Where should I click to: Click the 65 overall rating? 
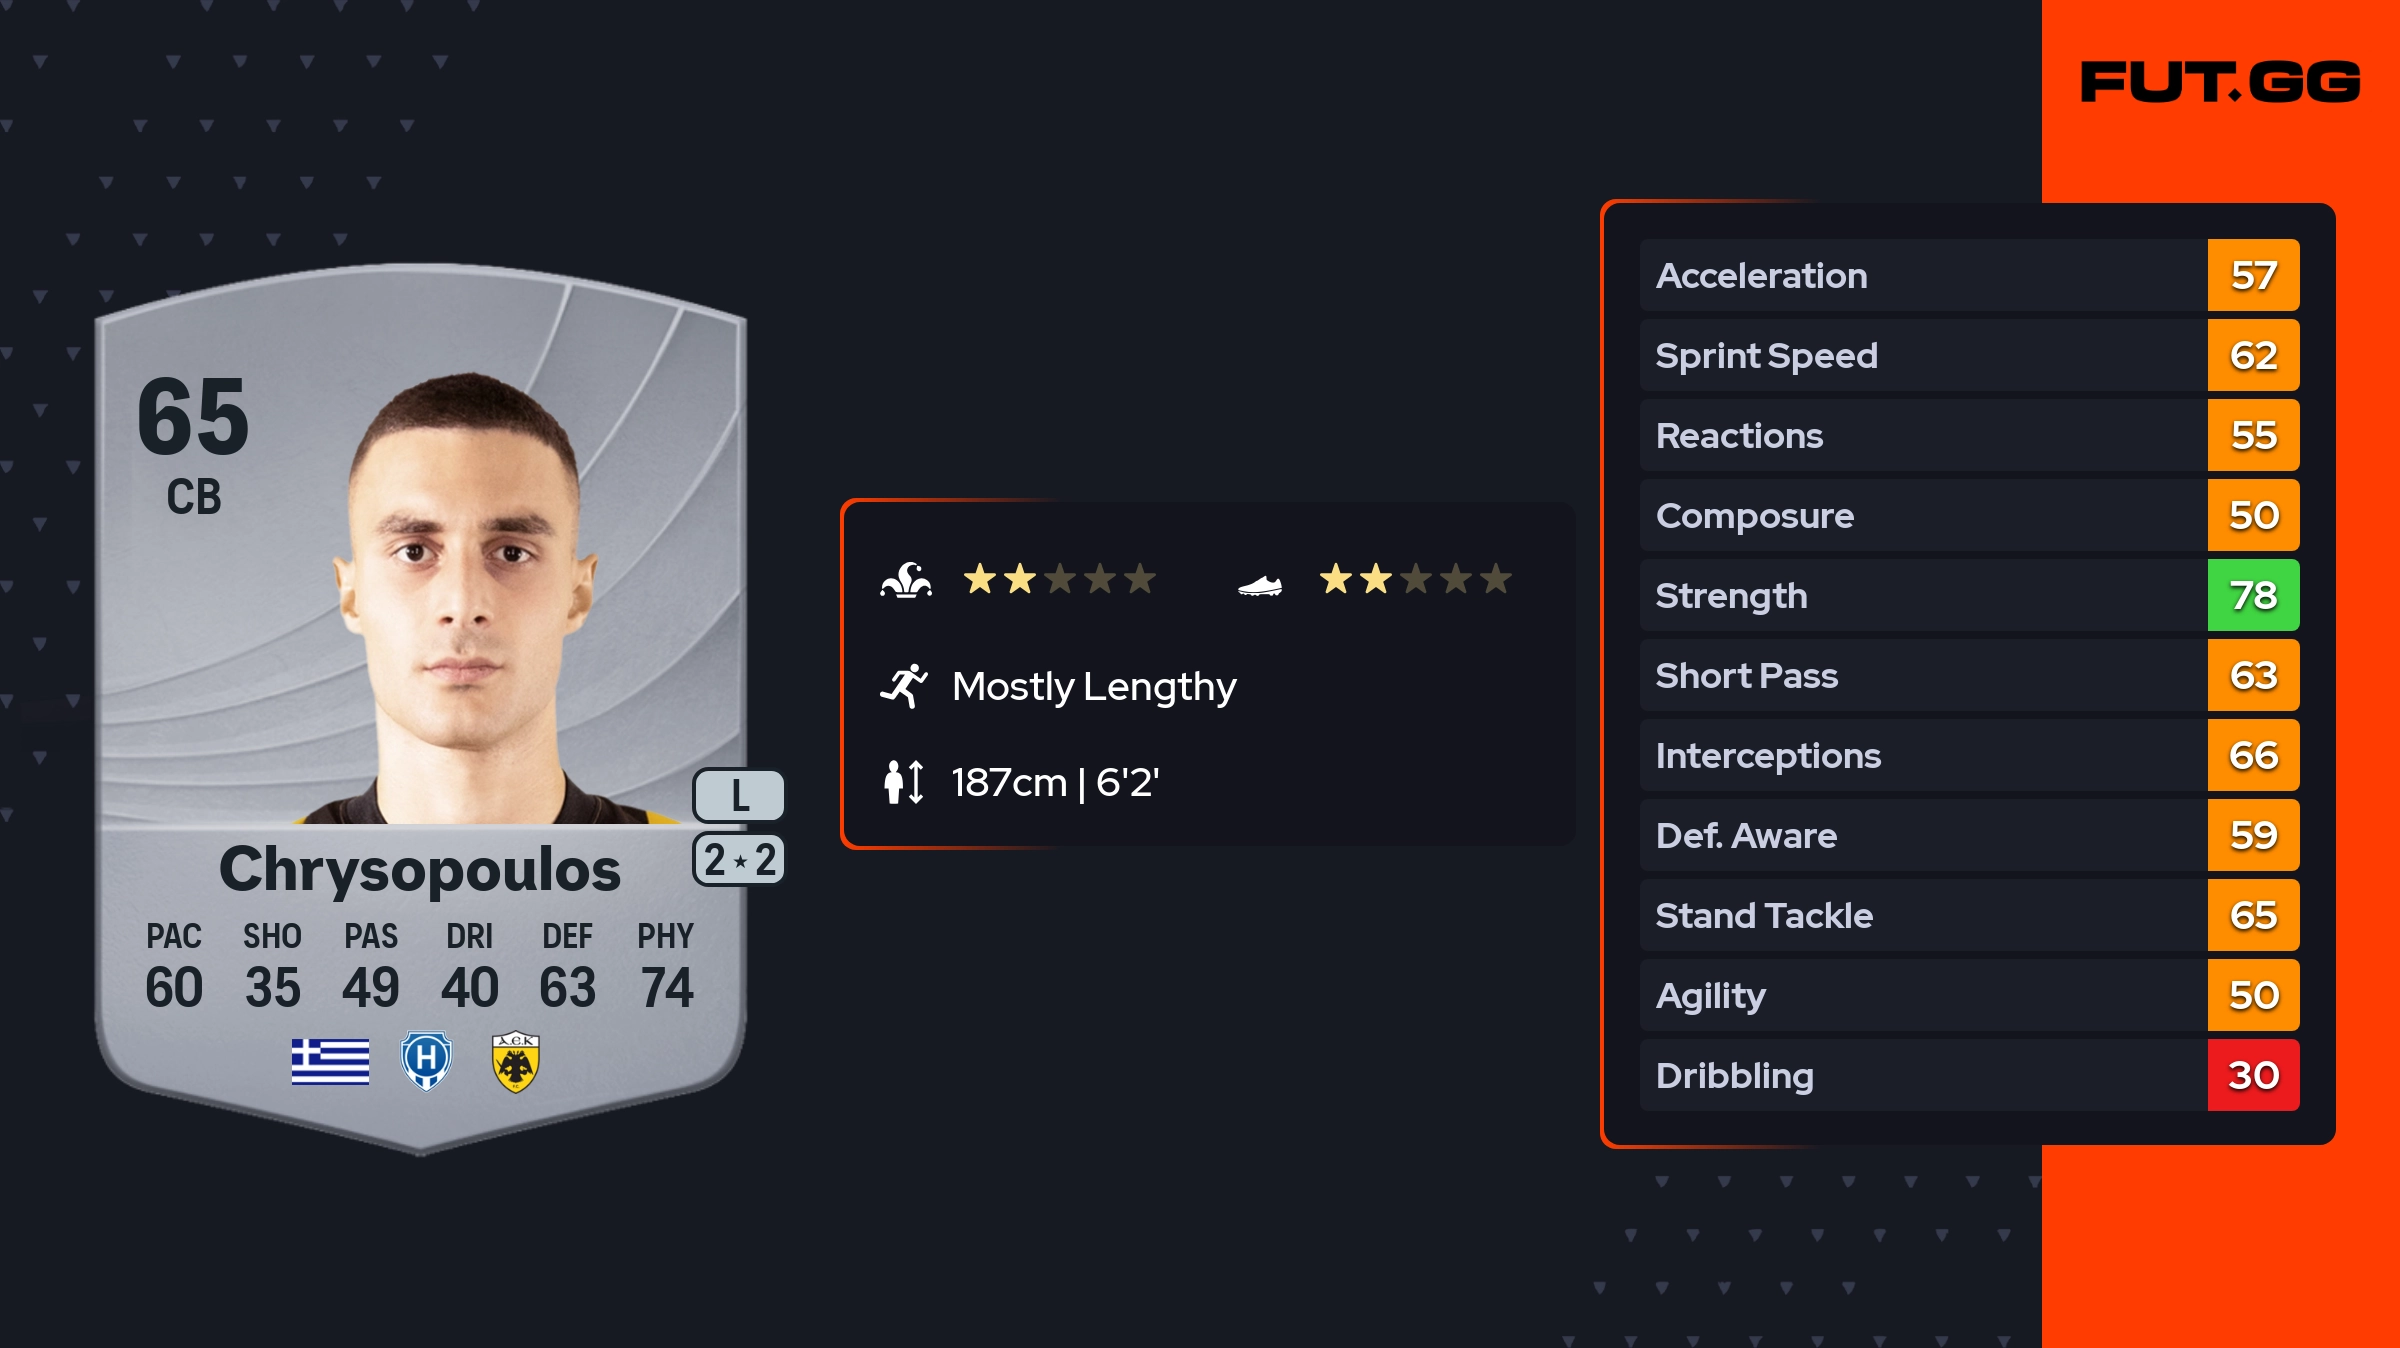pos(193,416)
